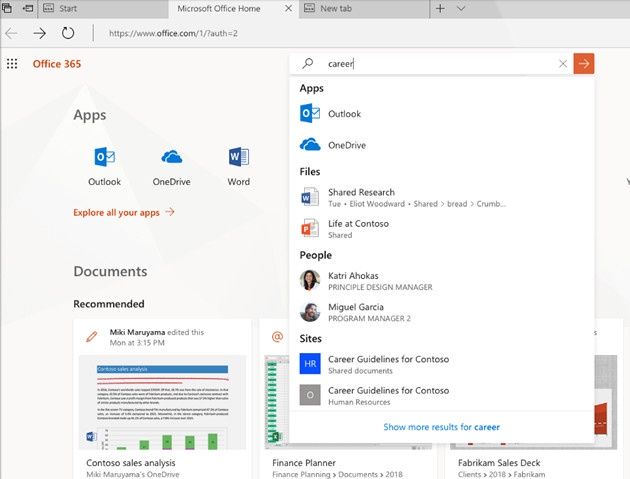Screen dimensions: 630x479
Task: Click the address bar URL
Action: tap(173, 33)
